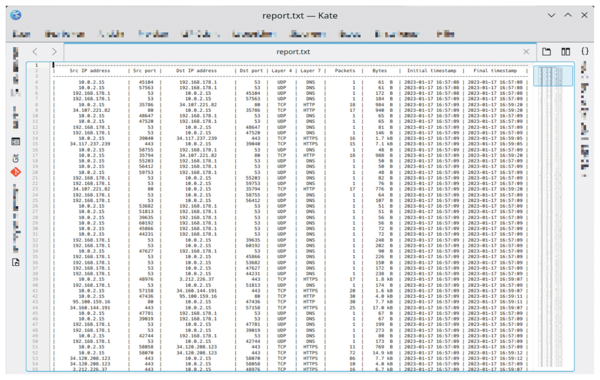Click the folder icon right of the tab bar
600x380 pixels.
[546, 52]
